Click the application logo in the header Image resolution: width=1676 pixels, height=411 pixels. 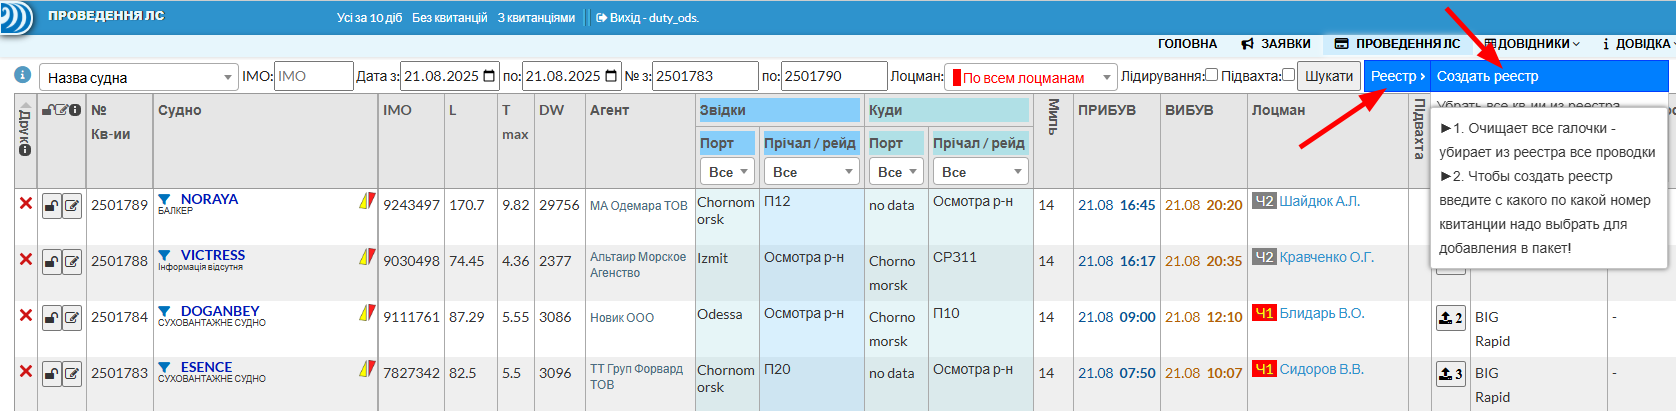(x=16, y=17)
